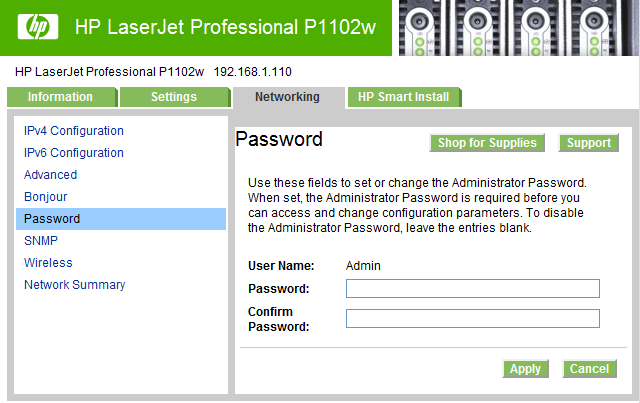Open IPv6 Configuration page

(x=74, y=153)
